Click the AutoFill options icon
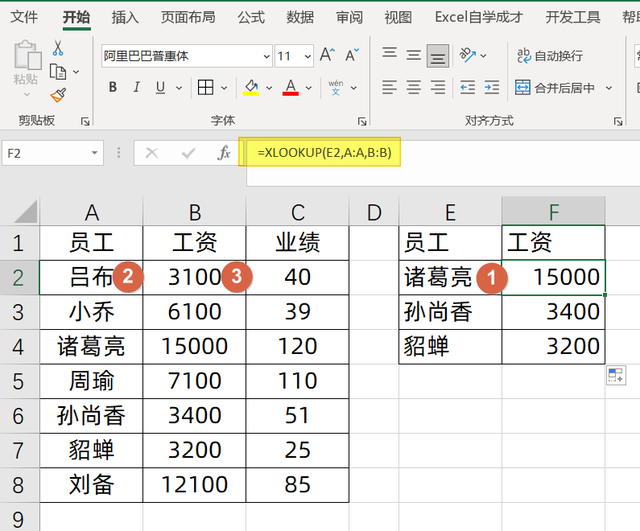 [616, 375]
